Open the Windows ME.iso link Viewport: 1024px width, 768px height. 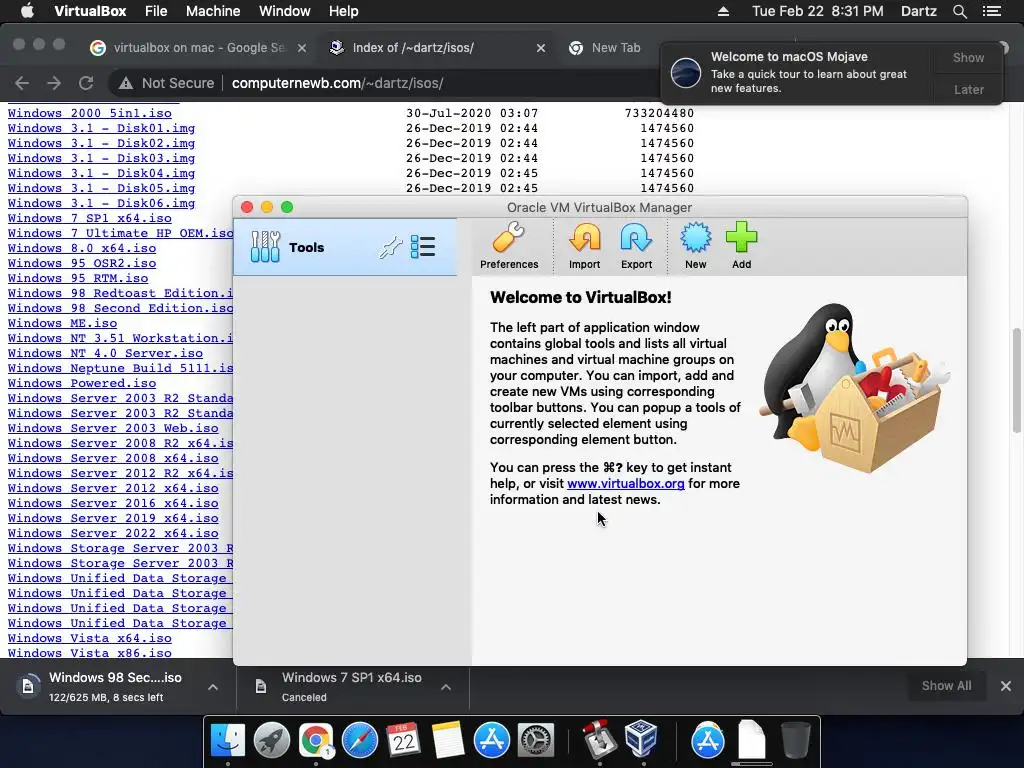point(62,323)
